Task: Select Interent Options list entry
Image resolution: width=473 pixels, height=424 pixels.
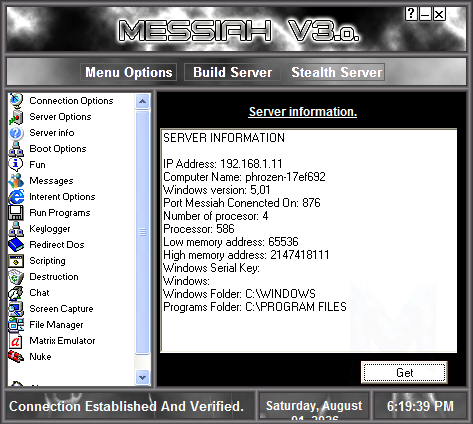Action: [62, 197]
